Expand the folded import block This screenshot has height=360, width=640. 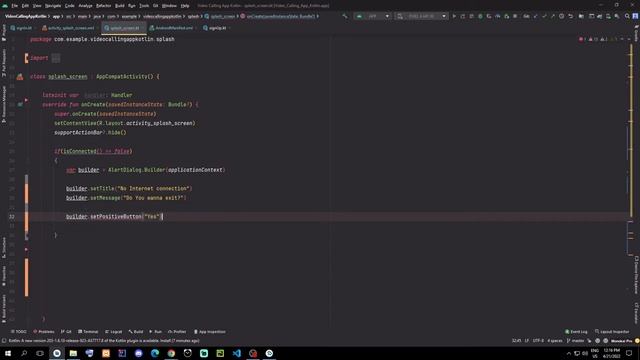pos(56,58)
